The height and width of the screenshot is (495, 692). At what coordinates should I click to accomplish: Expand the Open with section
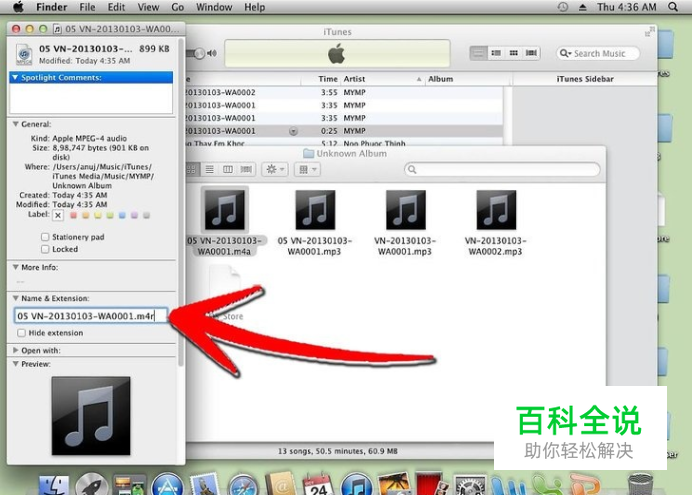[16, 350]
